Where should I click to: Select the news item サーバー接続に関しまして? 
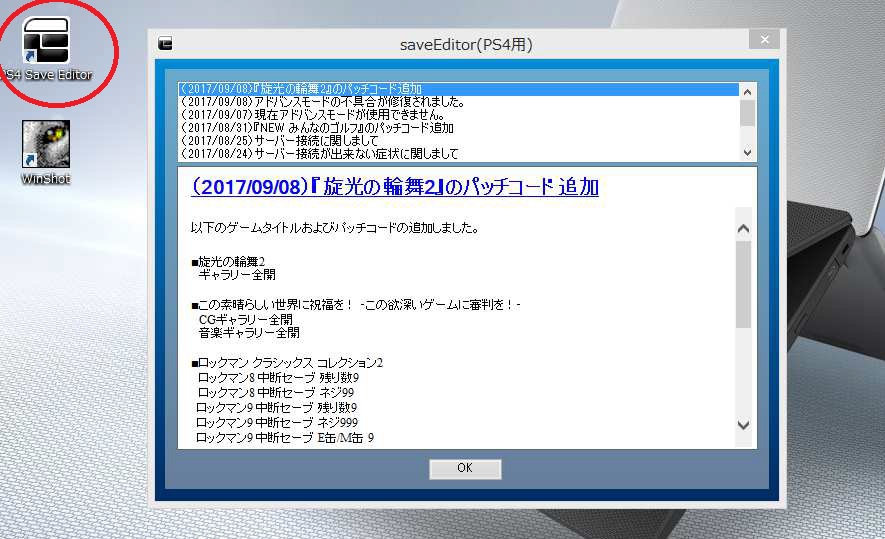click(x=458, y=141)
